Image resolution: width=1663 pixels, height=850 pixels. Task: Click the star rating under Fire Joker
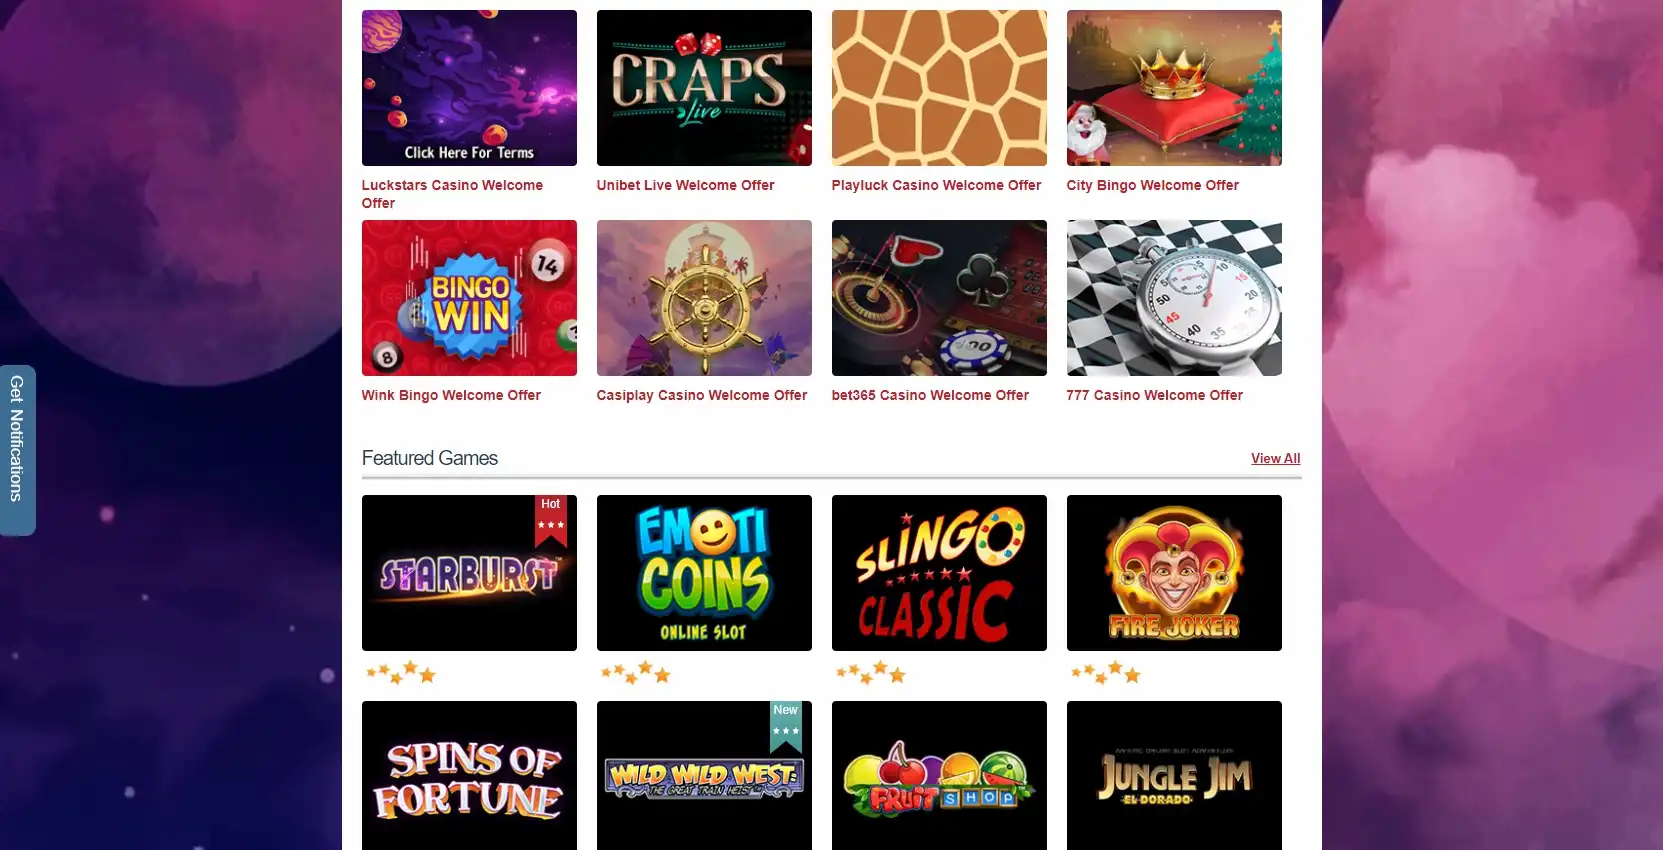[1106, 673]
